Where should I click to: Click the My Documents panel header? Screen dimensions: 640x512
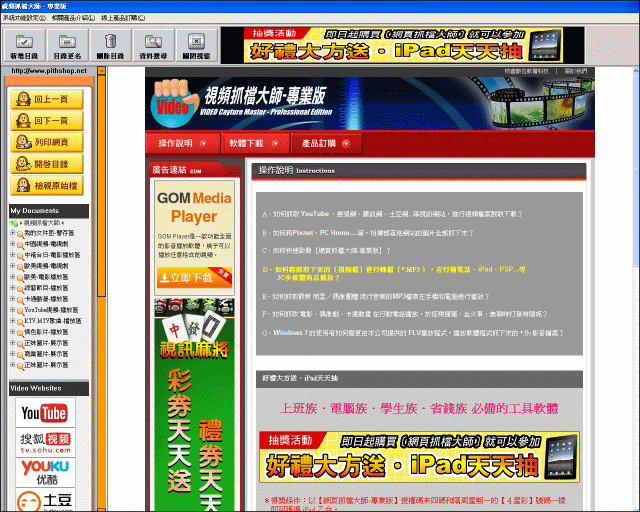tap(49, 211)
